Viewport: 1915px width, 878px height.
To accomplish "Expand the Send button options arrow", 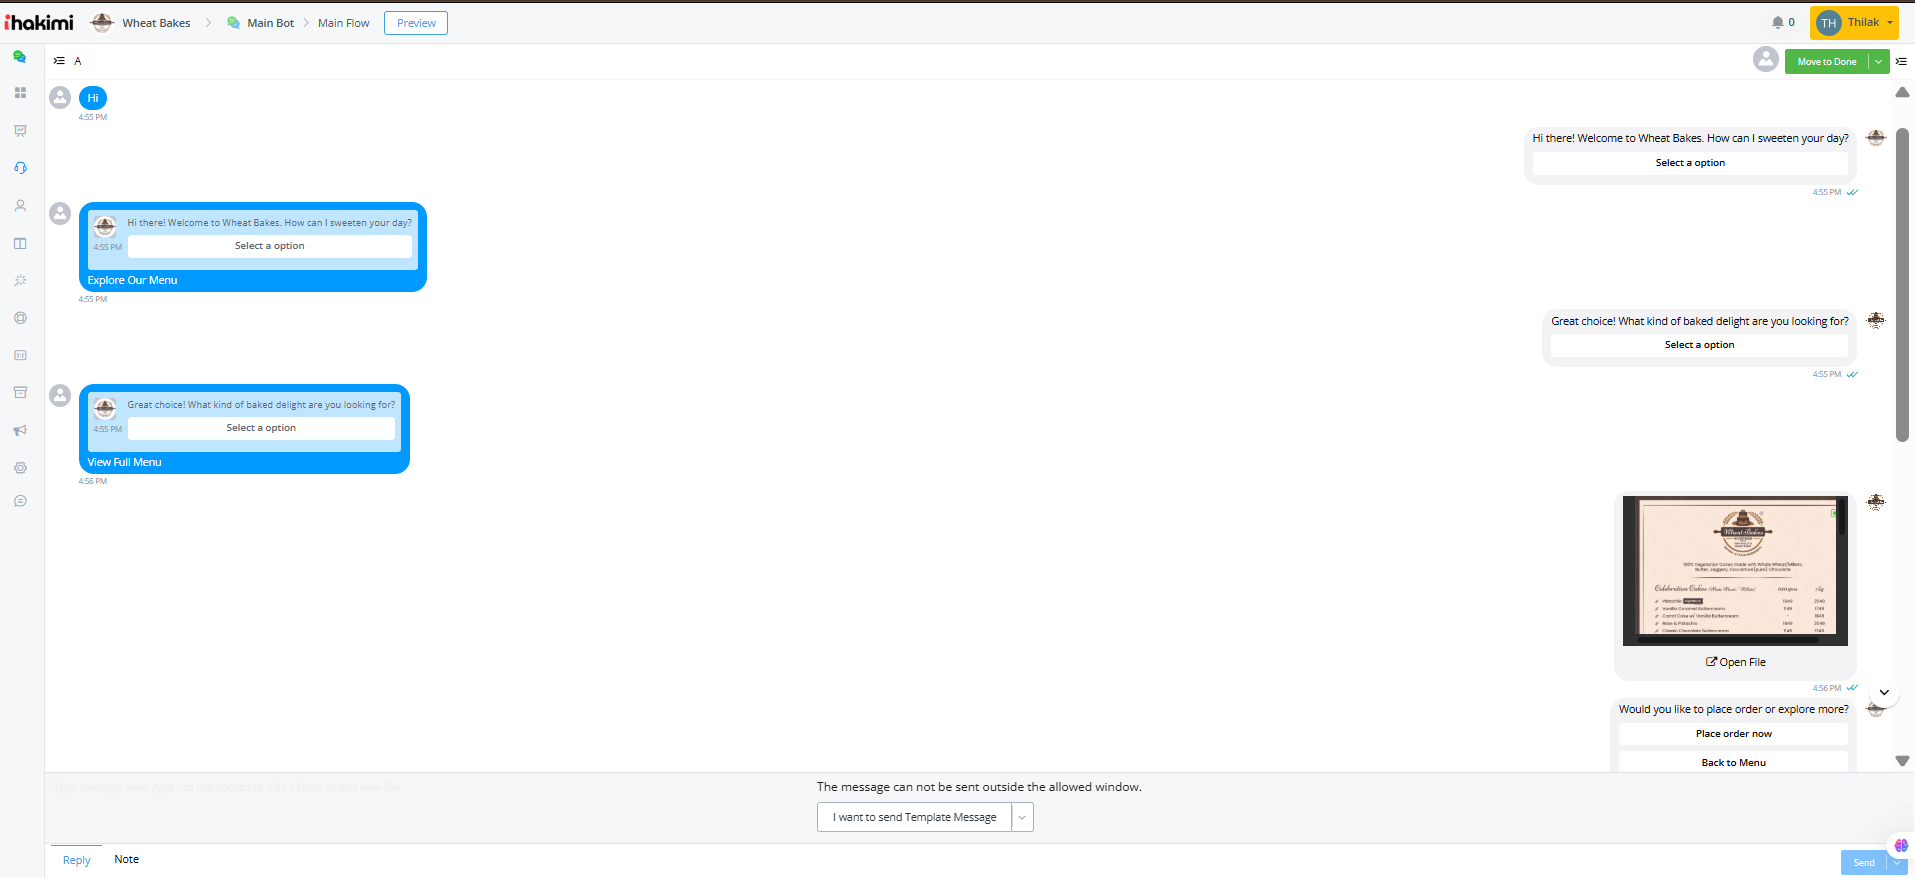I will pyautogui.click(x=1896, y=862).
